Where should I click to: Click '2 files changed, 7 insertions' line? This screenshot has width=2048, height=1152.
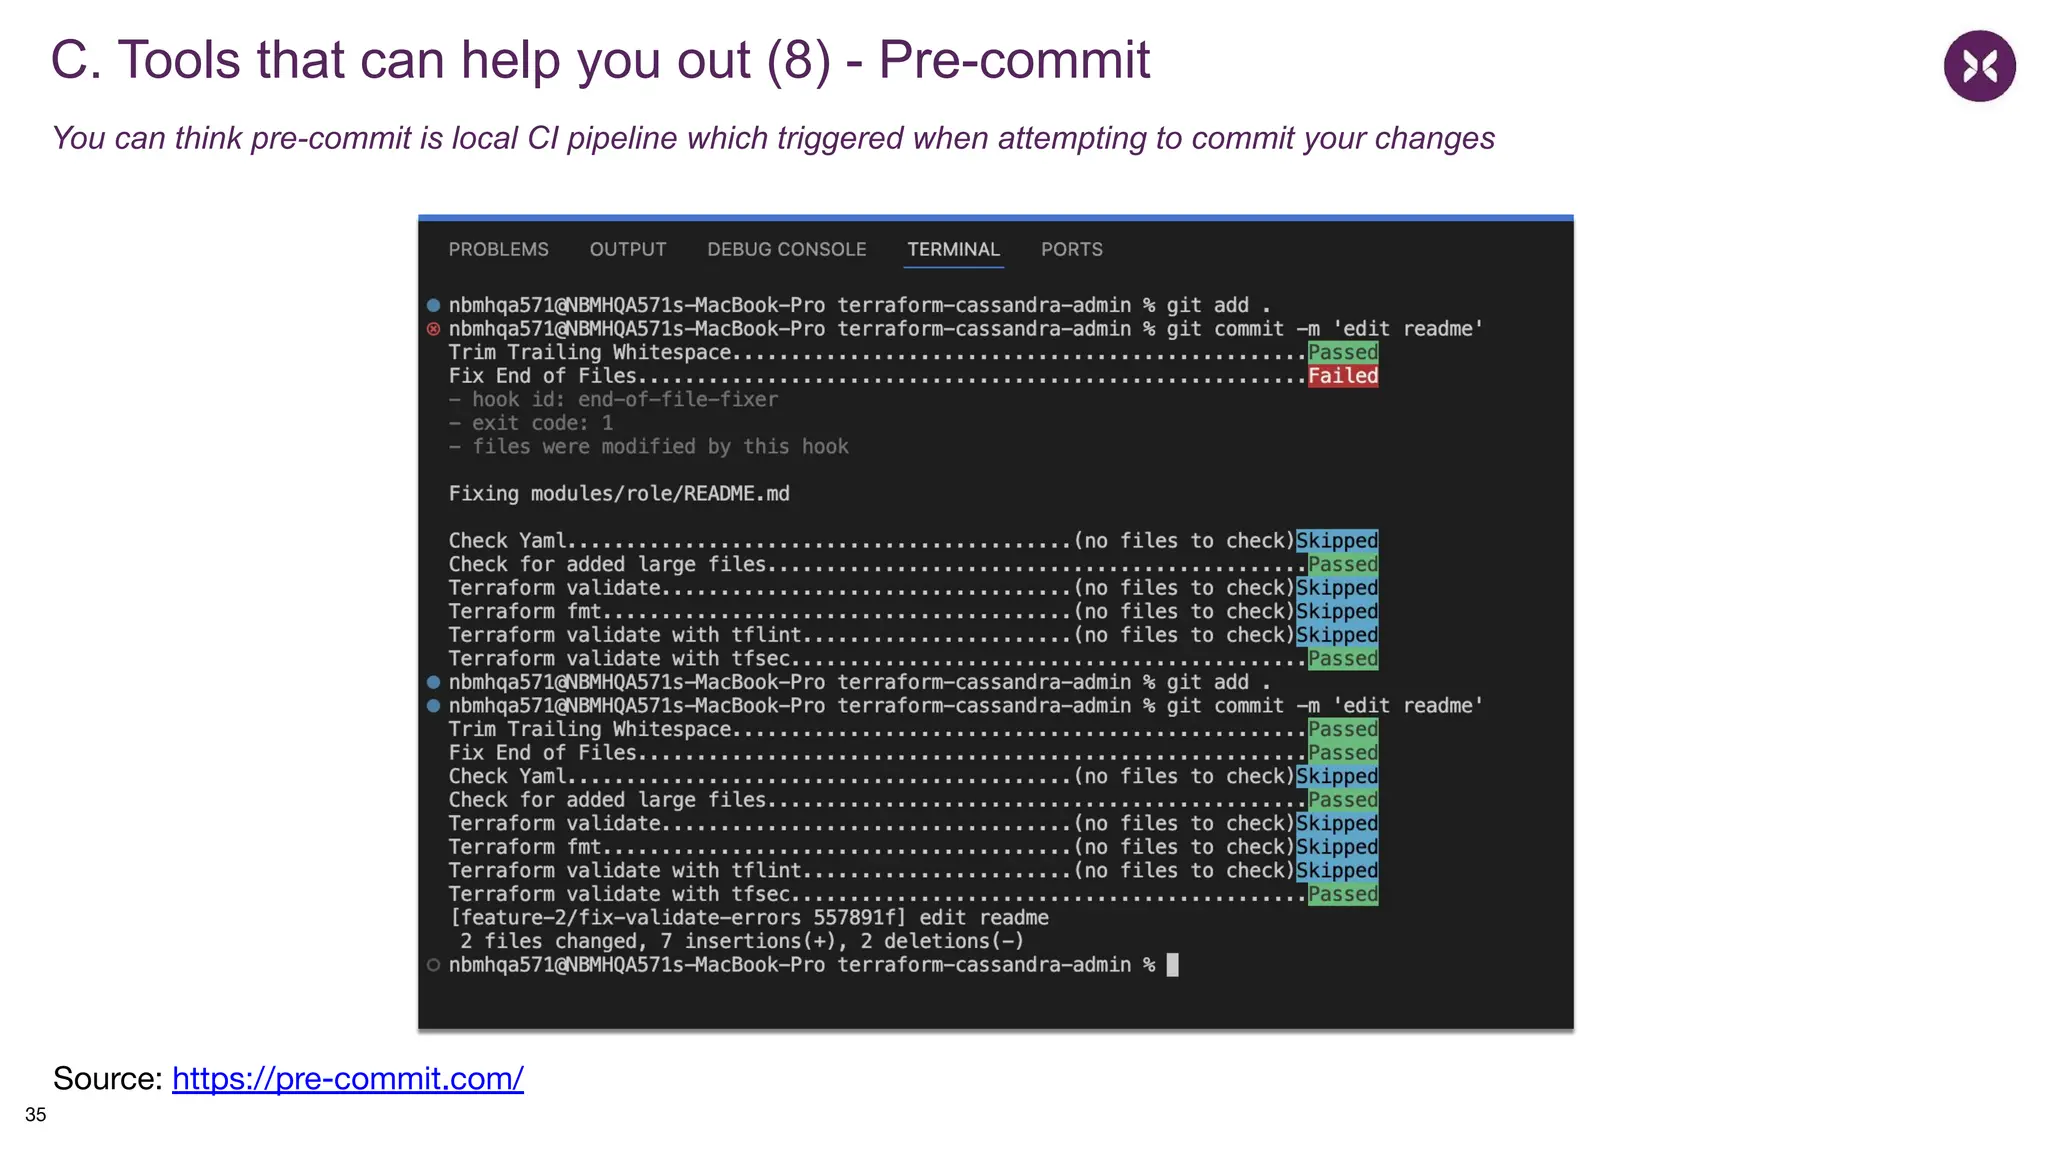pos(742,941)
